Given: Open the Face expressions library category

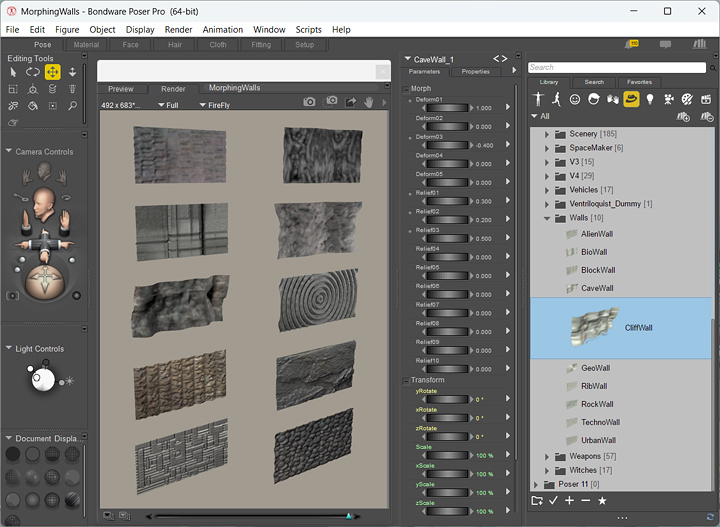Looking at the screenshot, I should point(575,99).
